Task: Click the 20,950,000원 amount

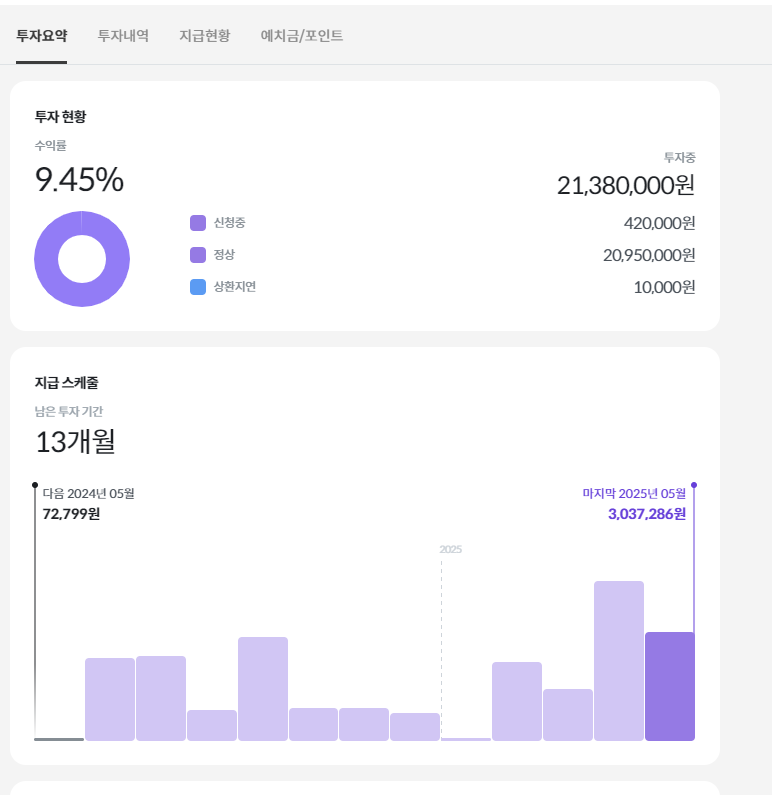Action: click(x=649, y=255)
